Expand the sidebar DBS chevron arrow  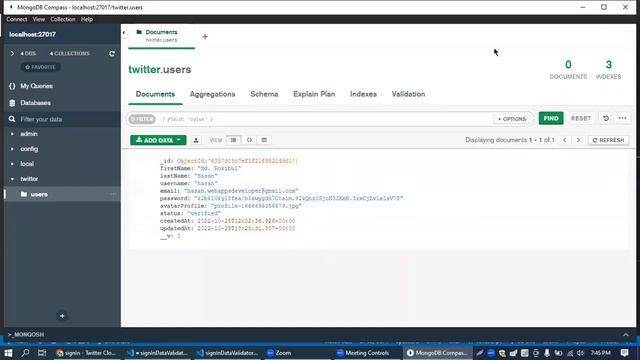pos(12,53)
